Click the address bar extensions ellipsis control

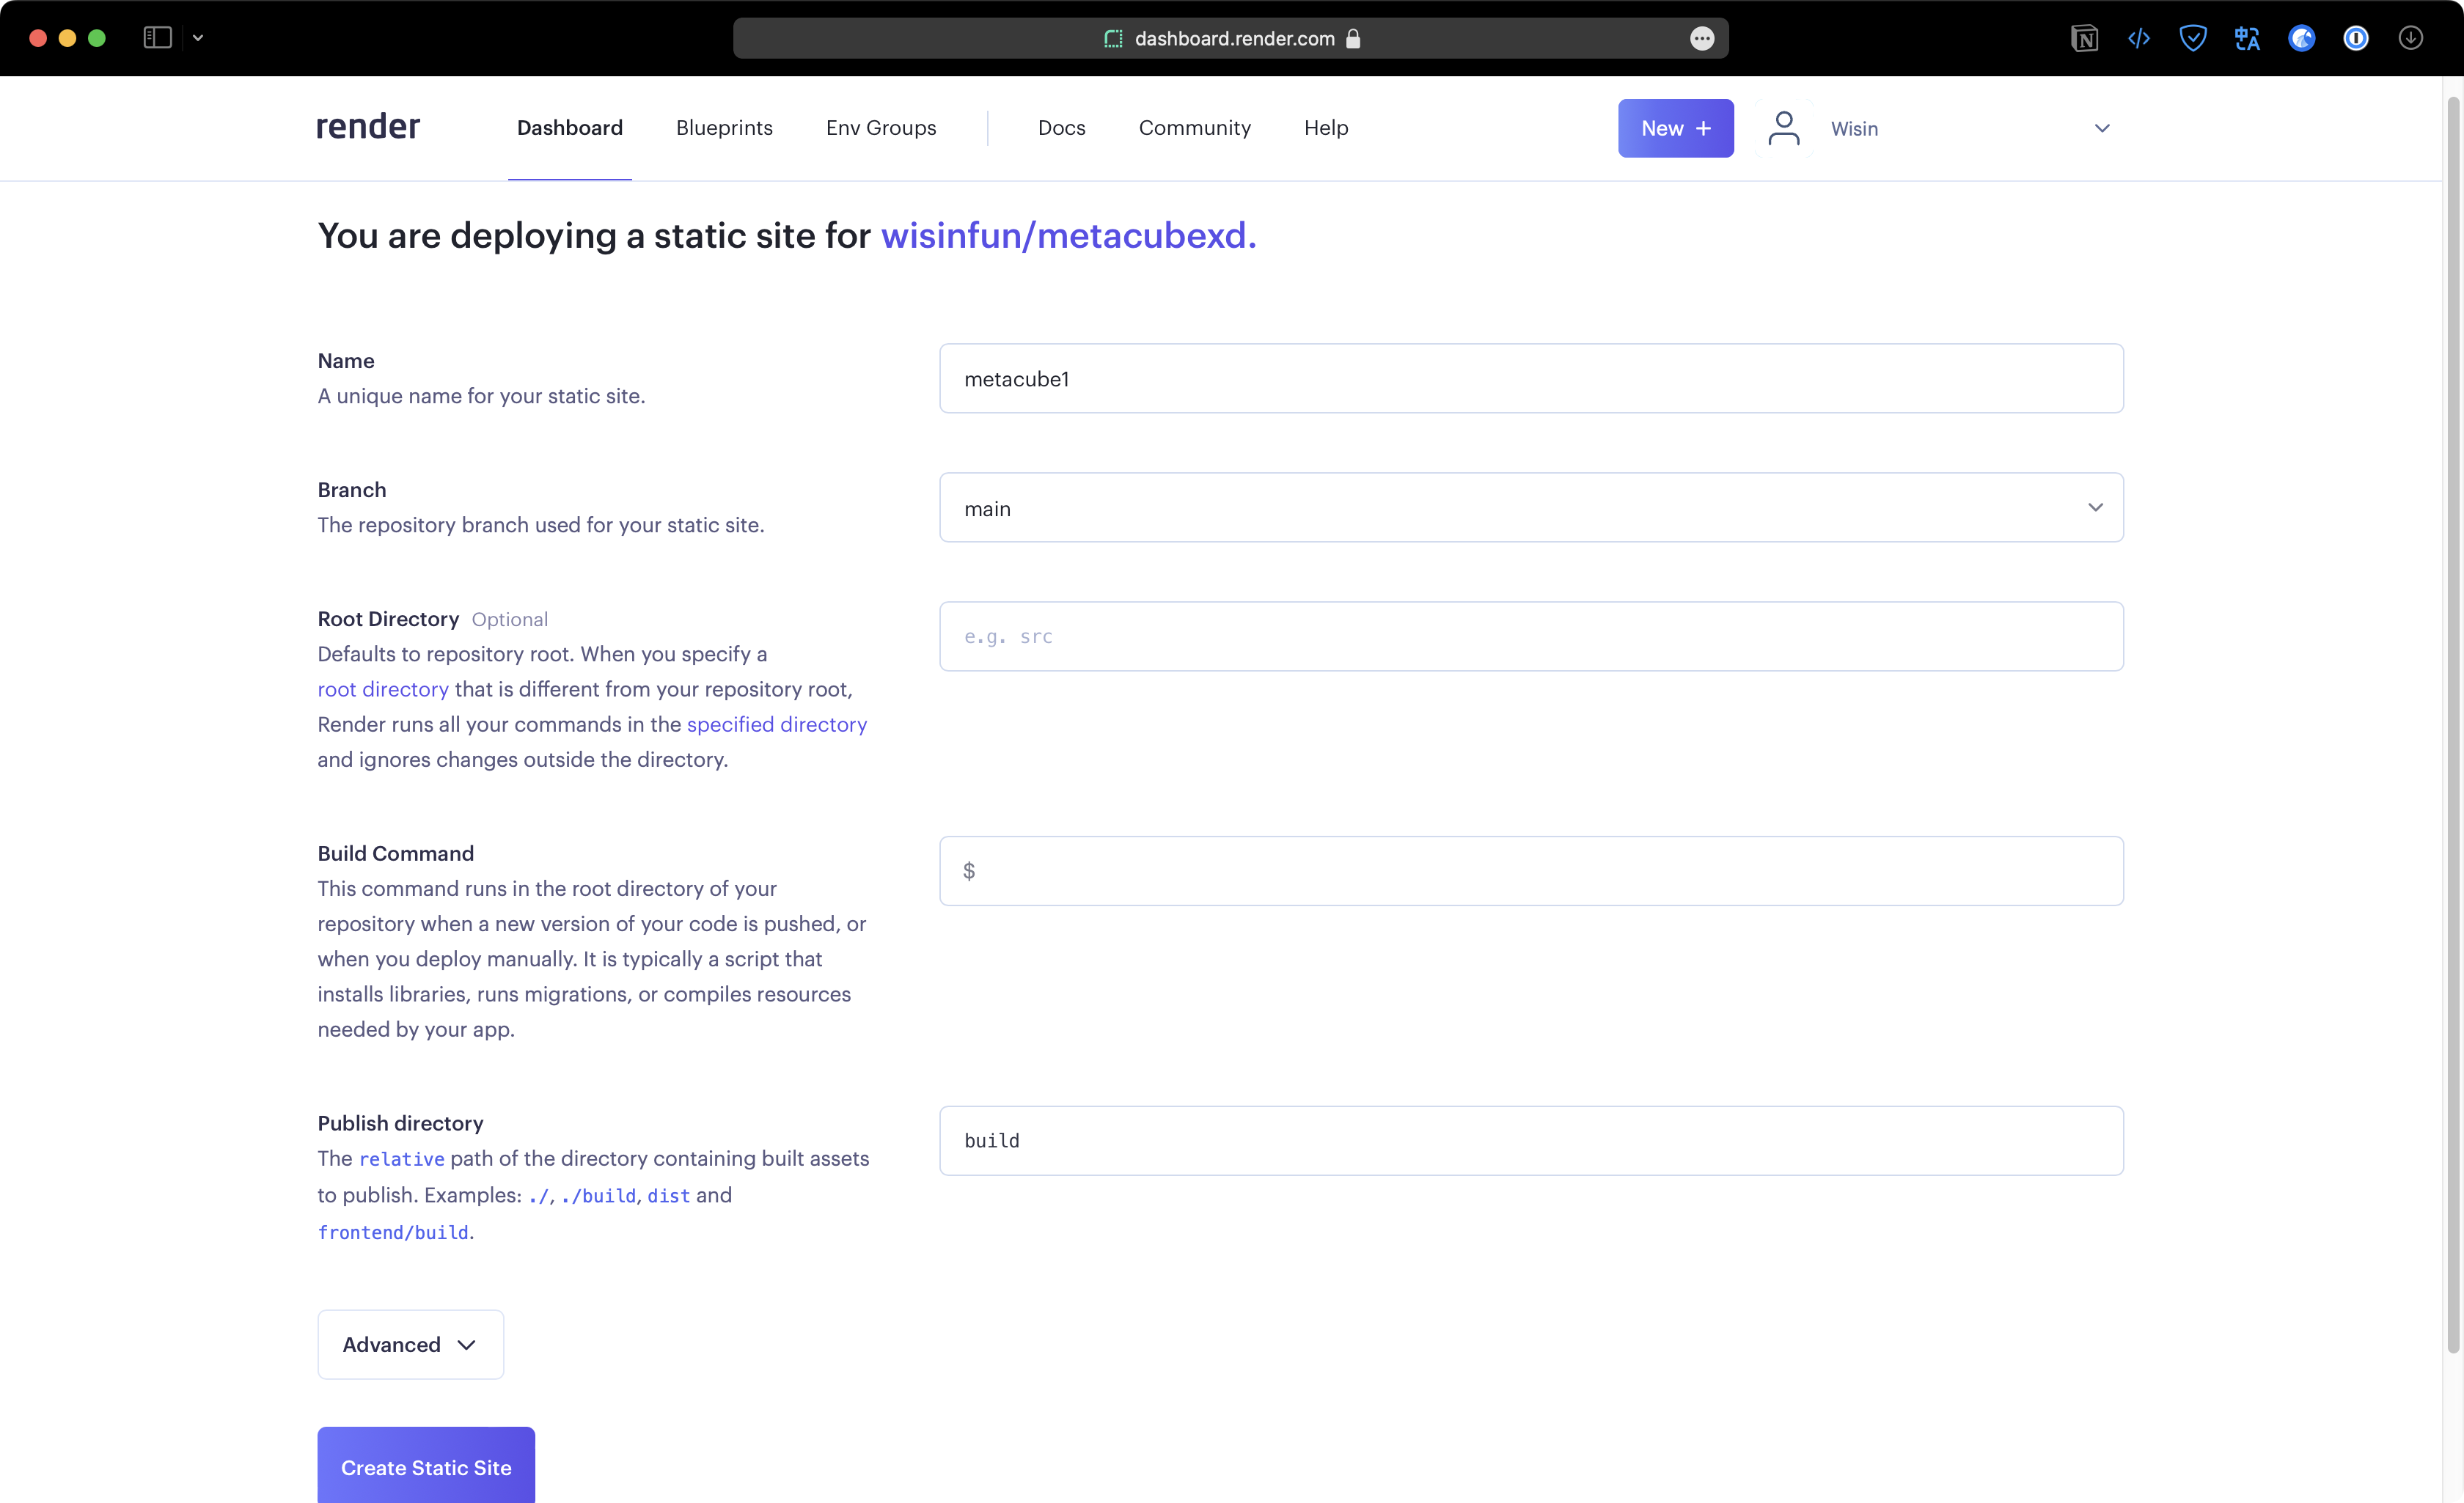[1701, 38]
